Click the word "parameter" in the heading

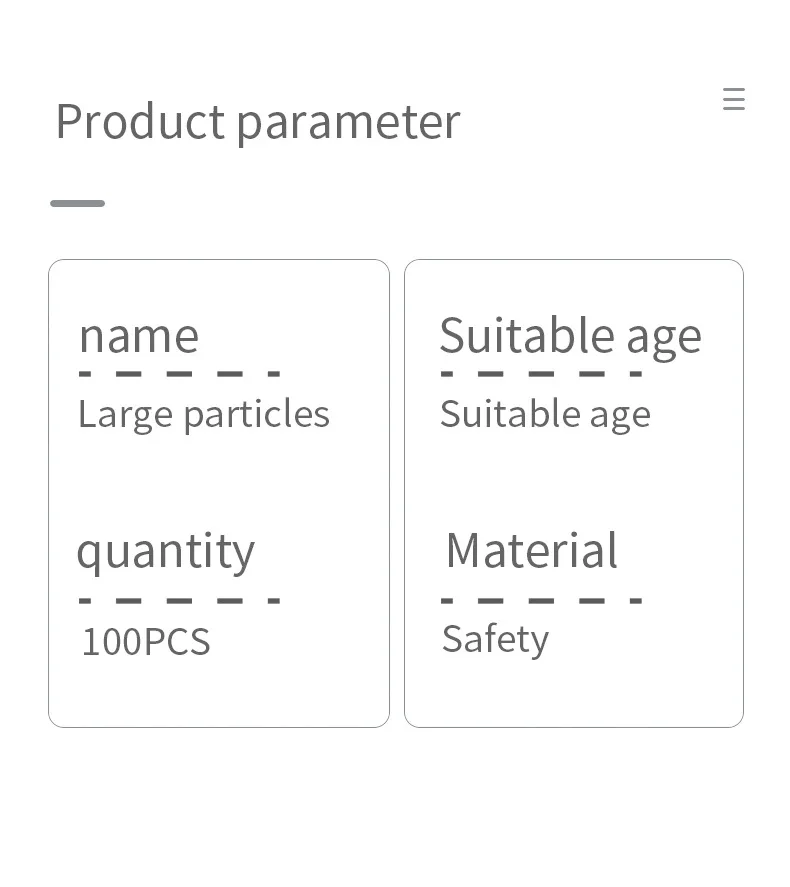tap(348, 122)
